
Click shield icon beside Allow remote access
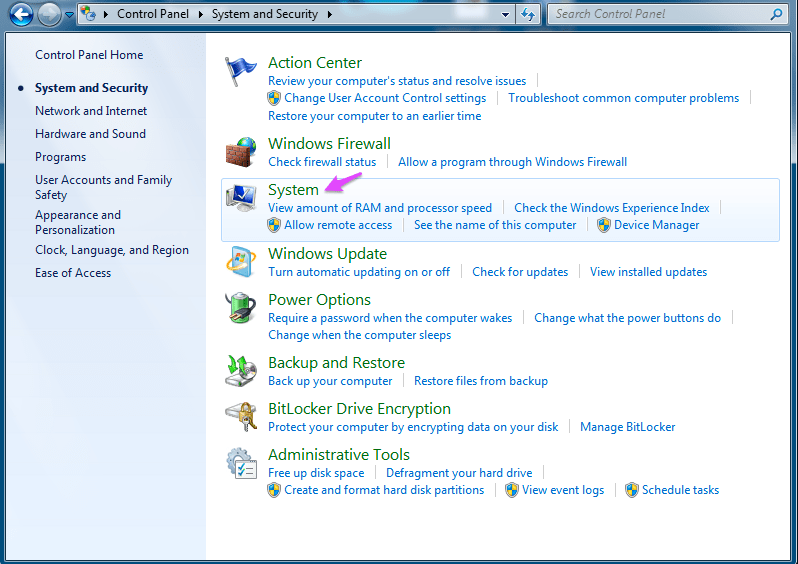click(x=274, y=225)
